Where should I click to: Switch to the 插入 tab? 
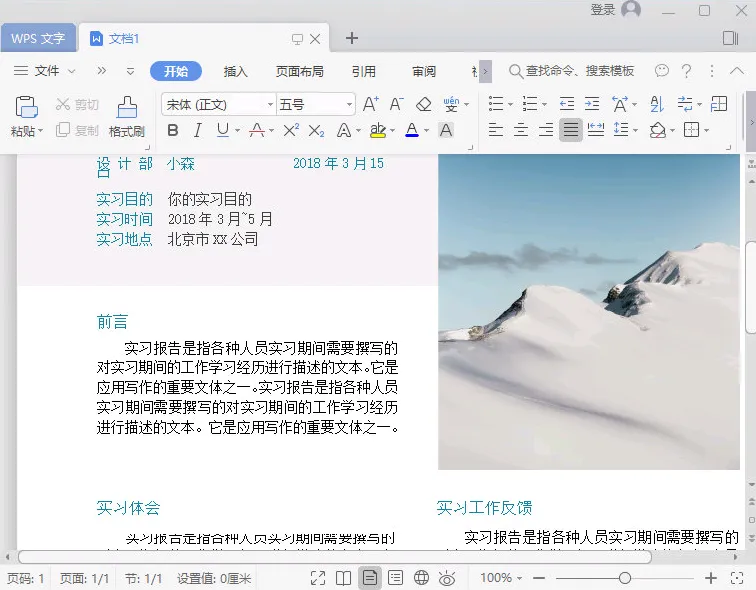click(235, 71)
